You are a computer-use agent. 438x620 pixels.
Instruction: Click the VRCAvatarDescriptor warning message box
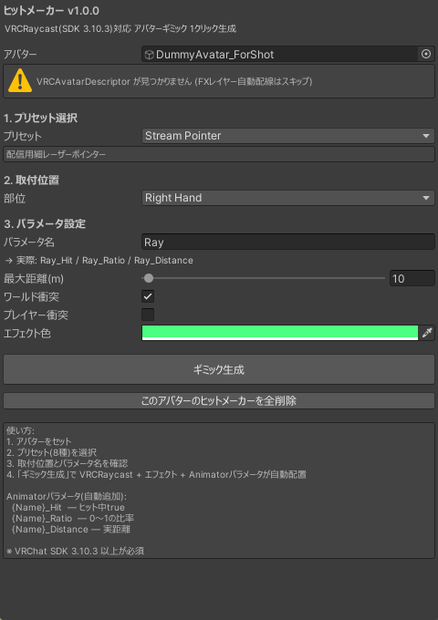(x=219, y=81)
